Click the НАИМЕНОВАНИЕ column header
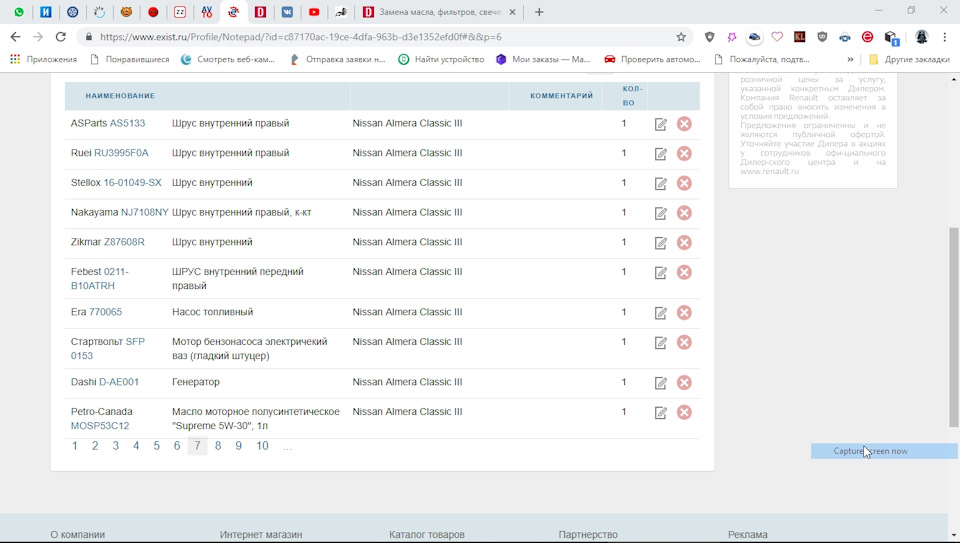The height and width of the screenshot is (543, 960). [120, 95]
